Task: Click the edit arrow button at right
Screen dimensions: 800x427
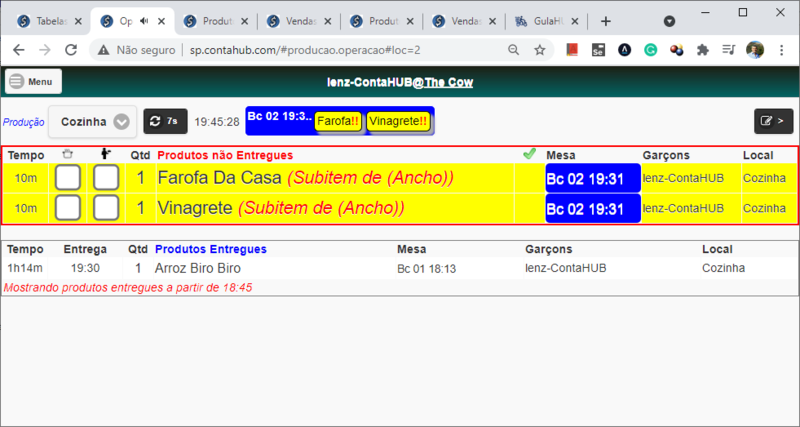Action: pos(773,121)
